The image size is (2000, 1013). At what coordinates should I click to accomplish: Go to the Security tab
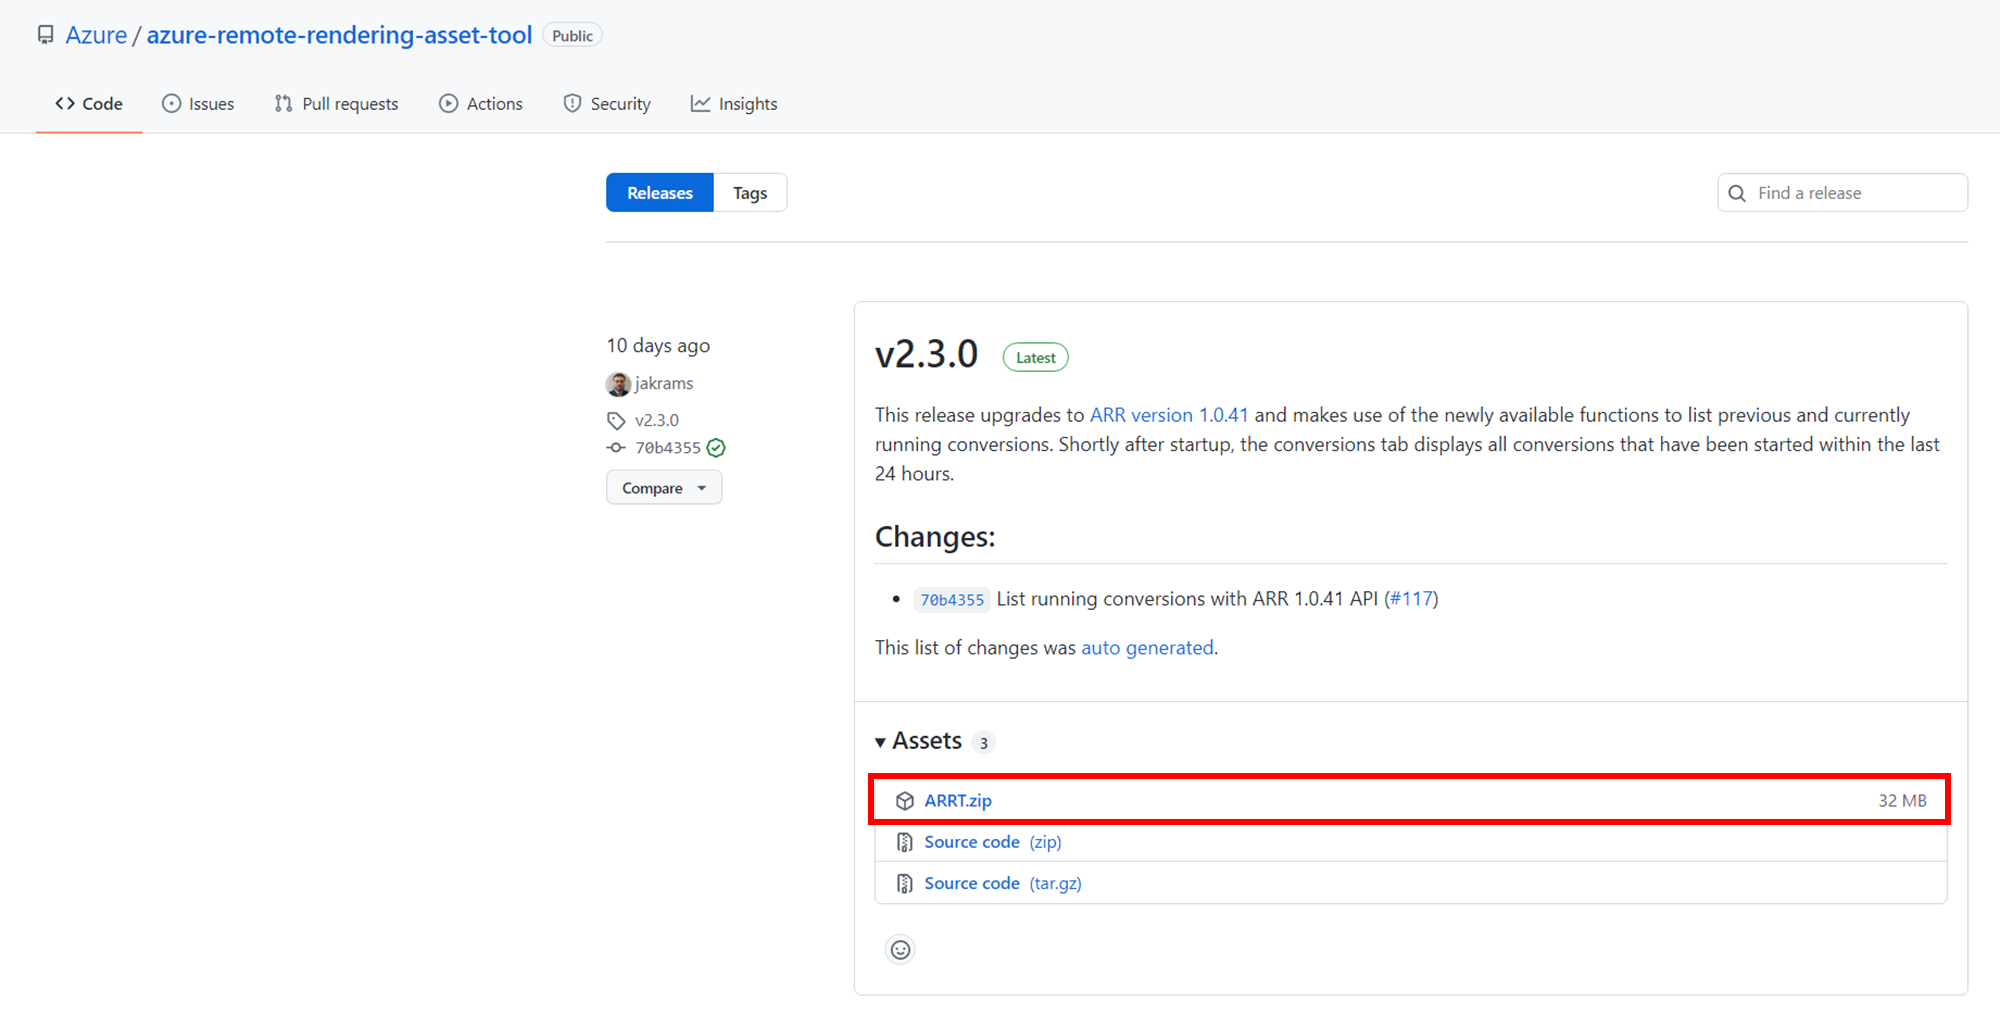coord(607,104)
